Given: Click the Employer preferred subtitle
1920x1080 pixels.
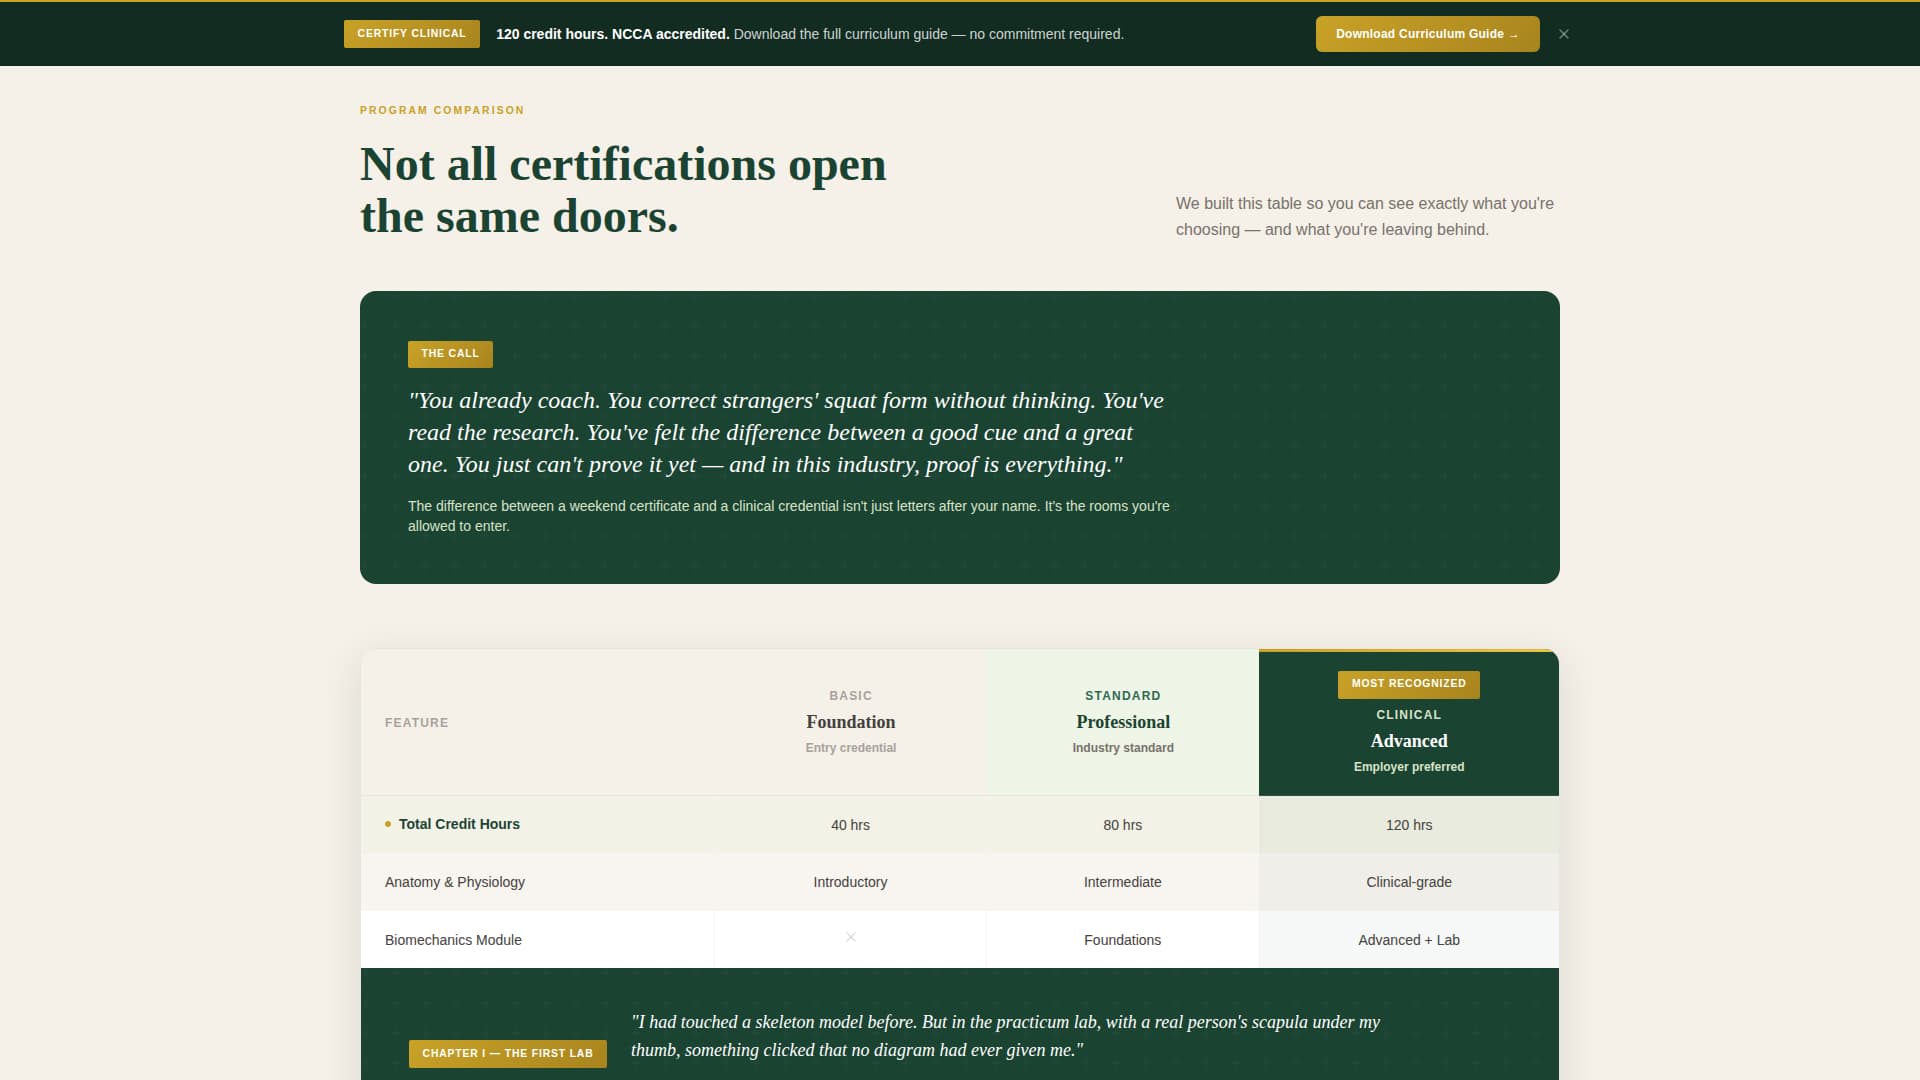Looking at the screenshot, I should [x=1408, y=767].
